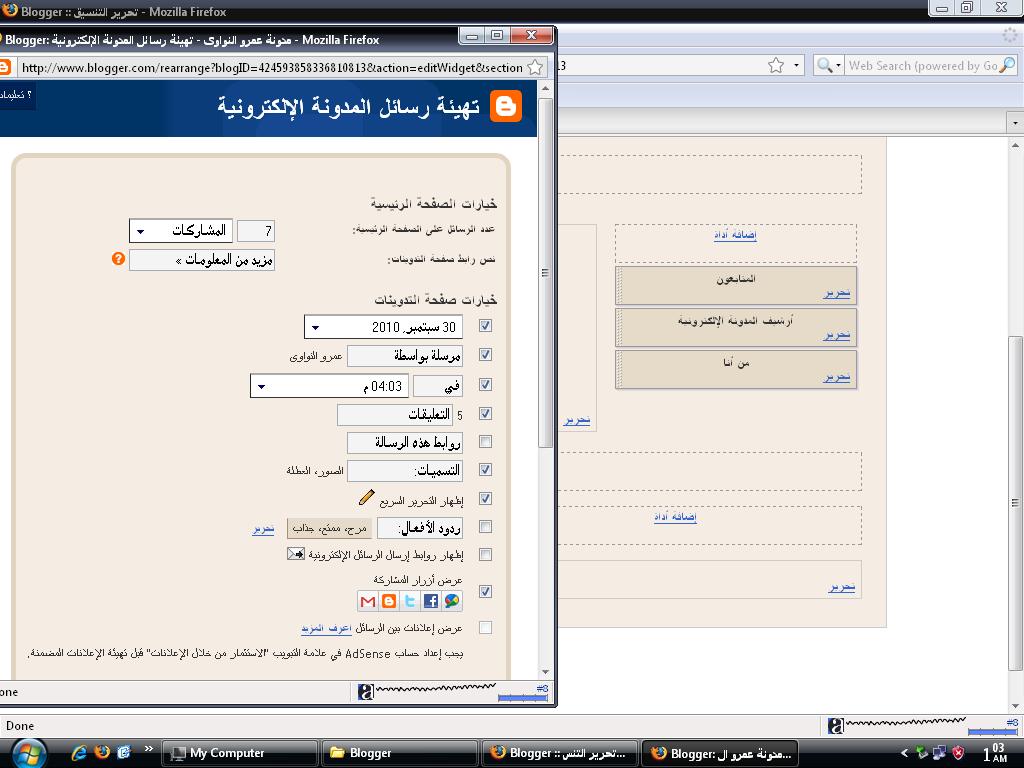The width and height of the screenshot is (1024, 768).
Task: Click Blogger favicon in popup address bar
Action: pos(5,67)
